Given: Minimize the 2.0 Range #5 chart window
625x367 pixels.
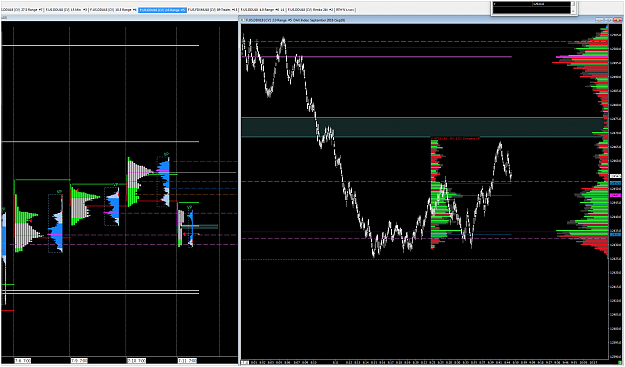Looking at the screenshot, I should tap(599, 20).
